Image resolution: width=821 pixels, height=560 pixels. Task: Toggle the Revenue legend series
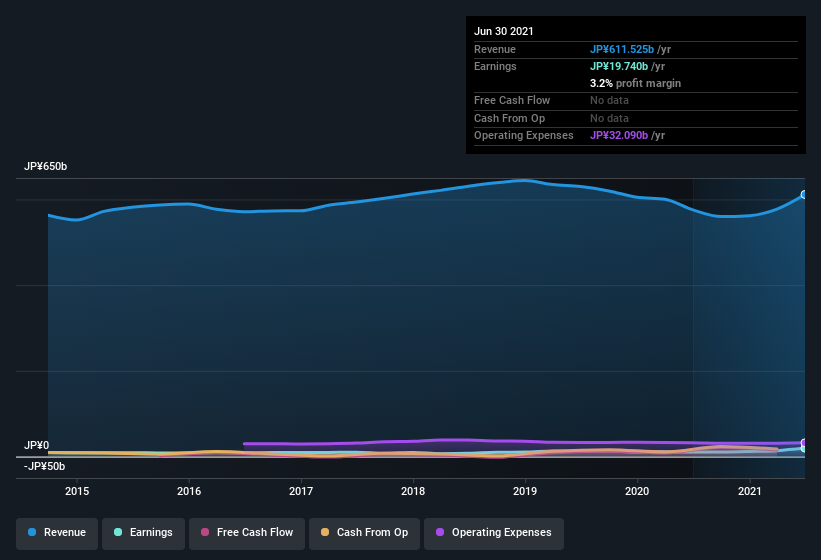tap(57, 533)
